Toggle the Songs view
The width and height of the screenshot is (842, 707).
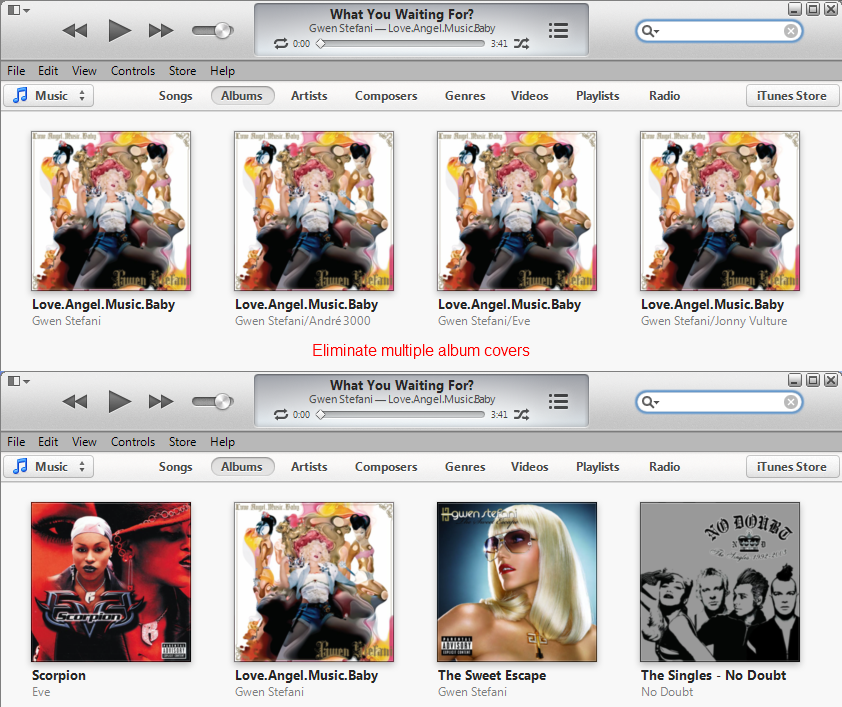pyautogui.click(x=175, y=96)
